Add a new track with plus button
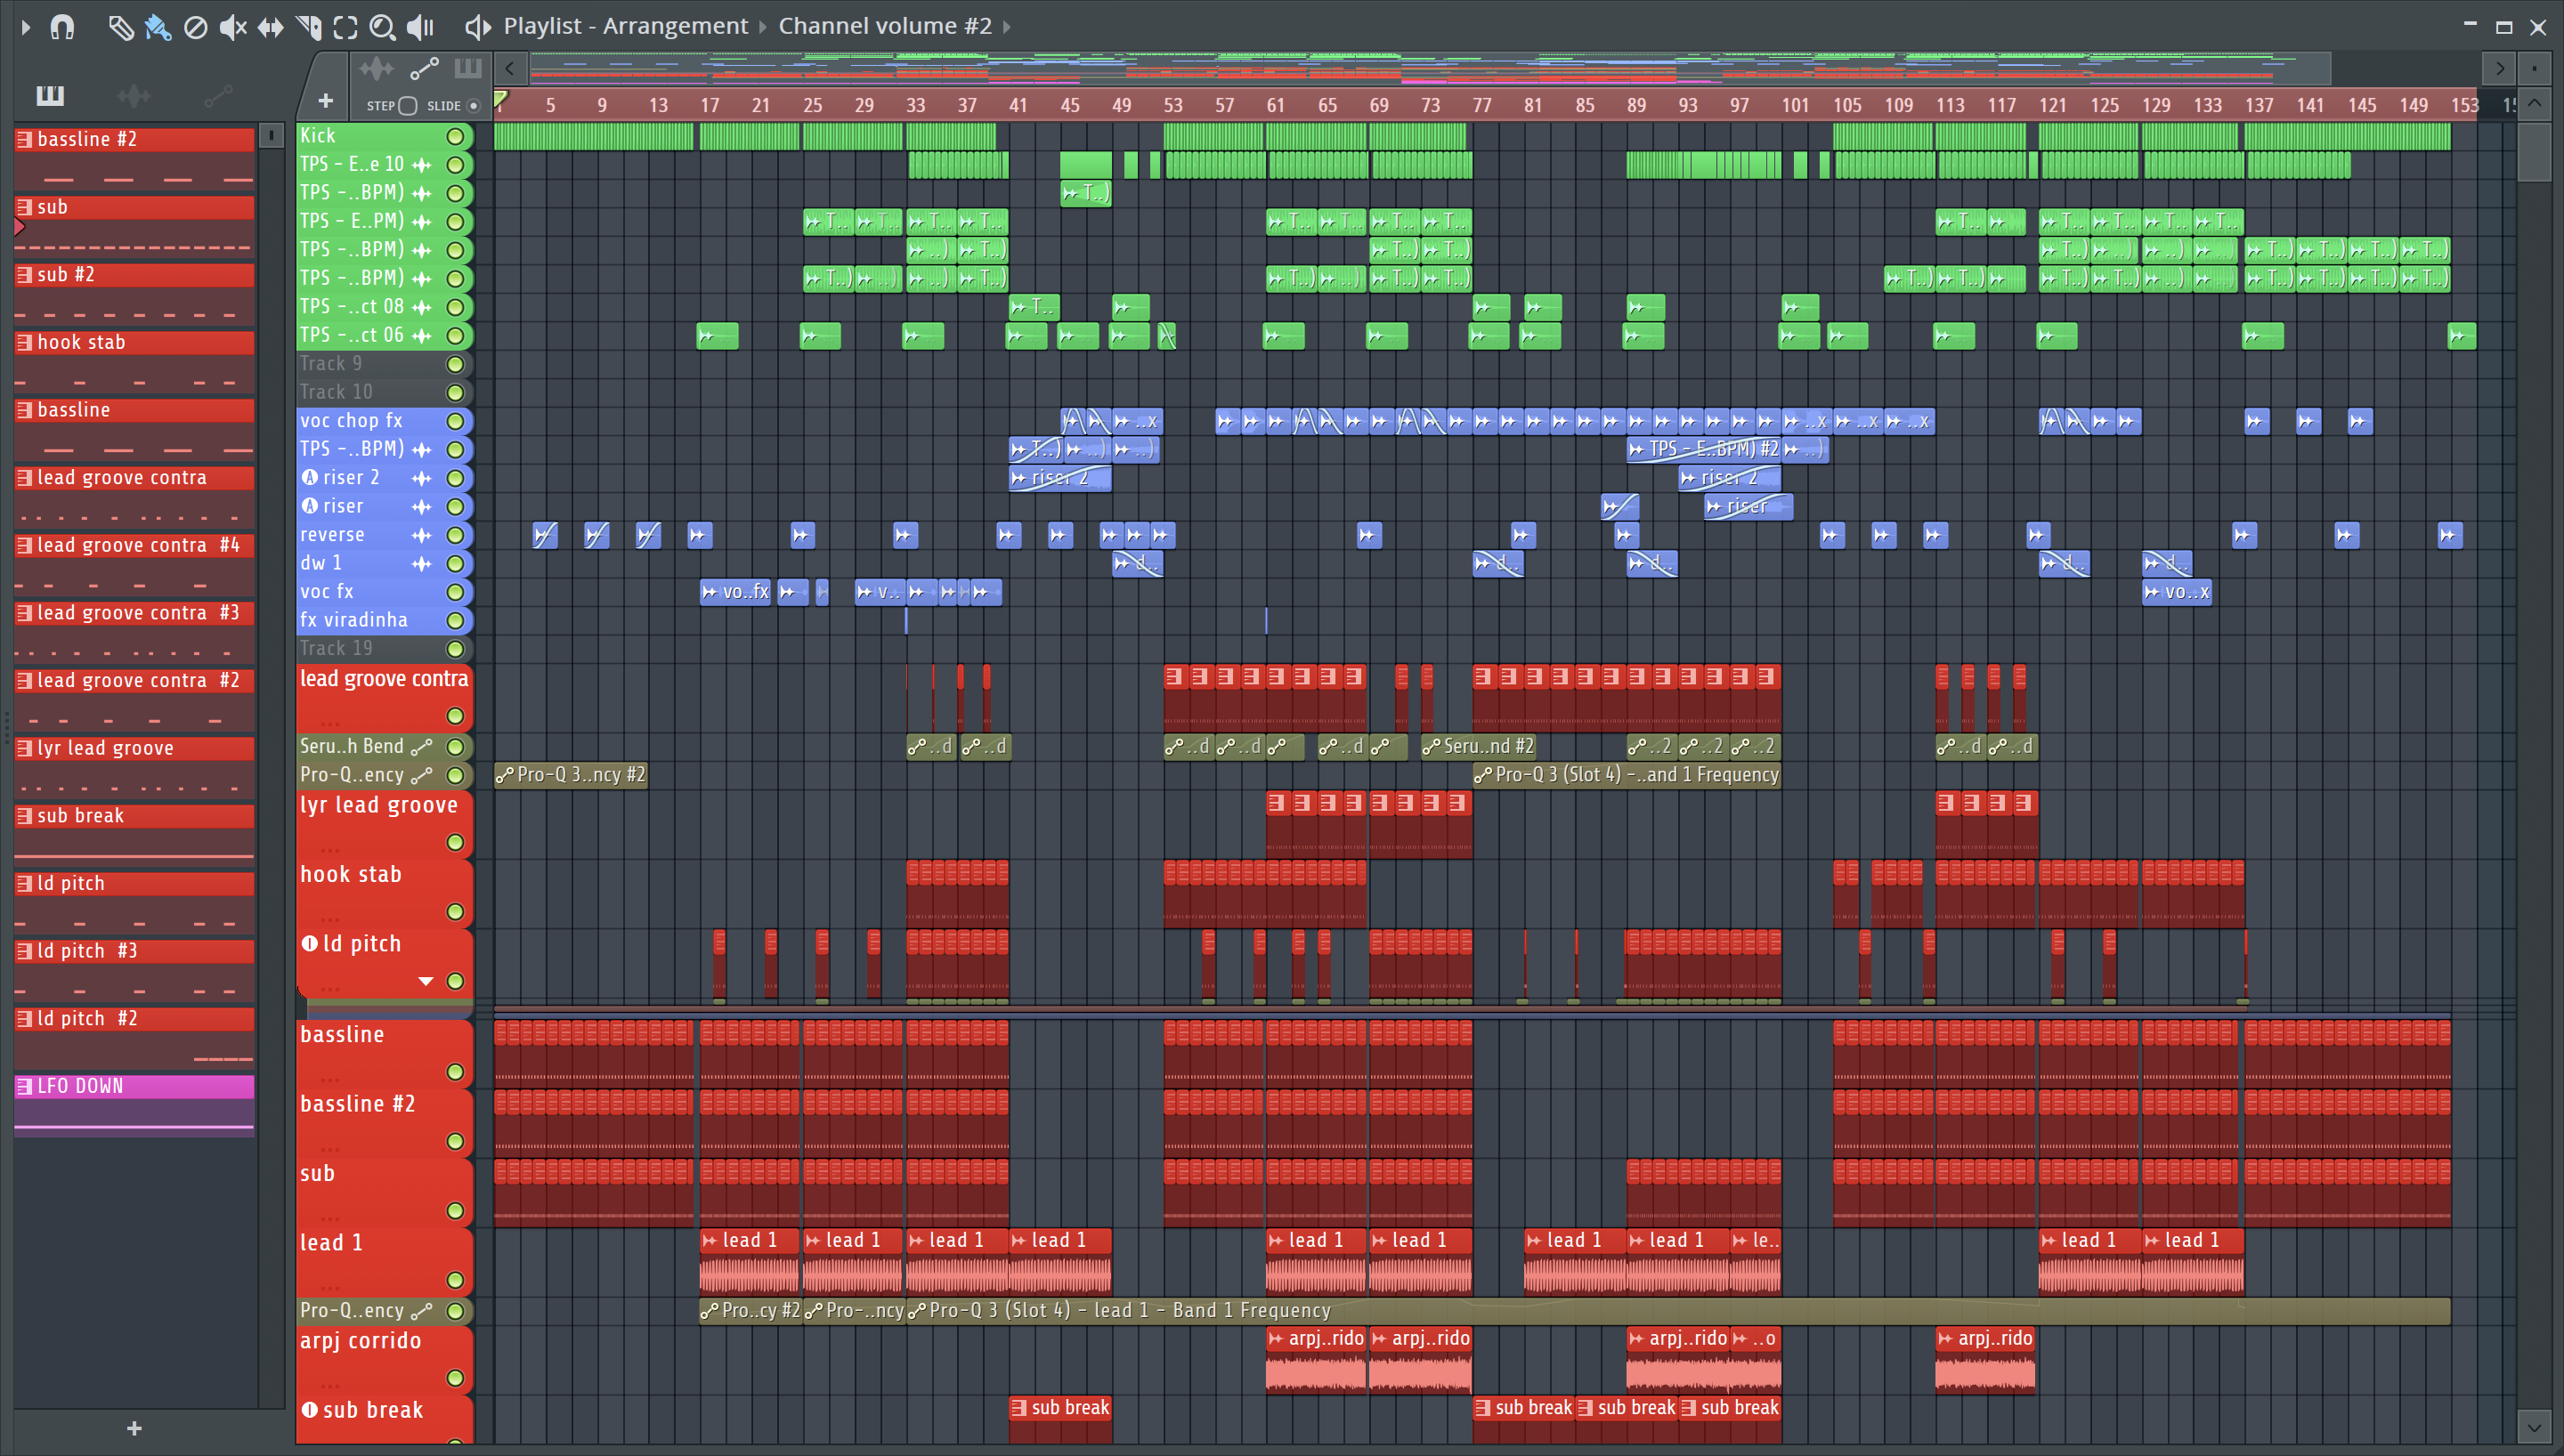 [325, 100]
